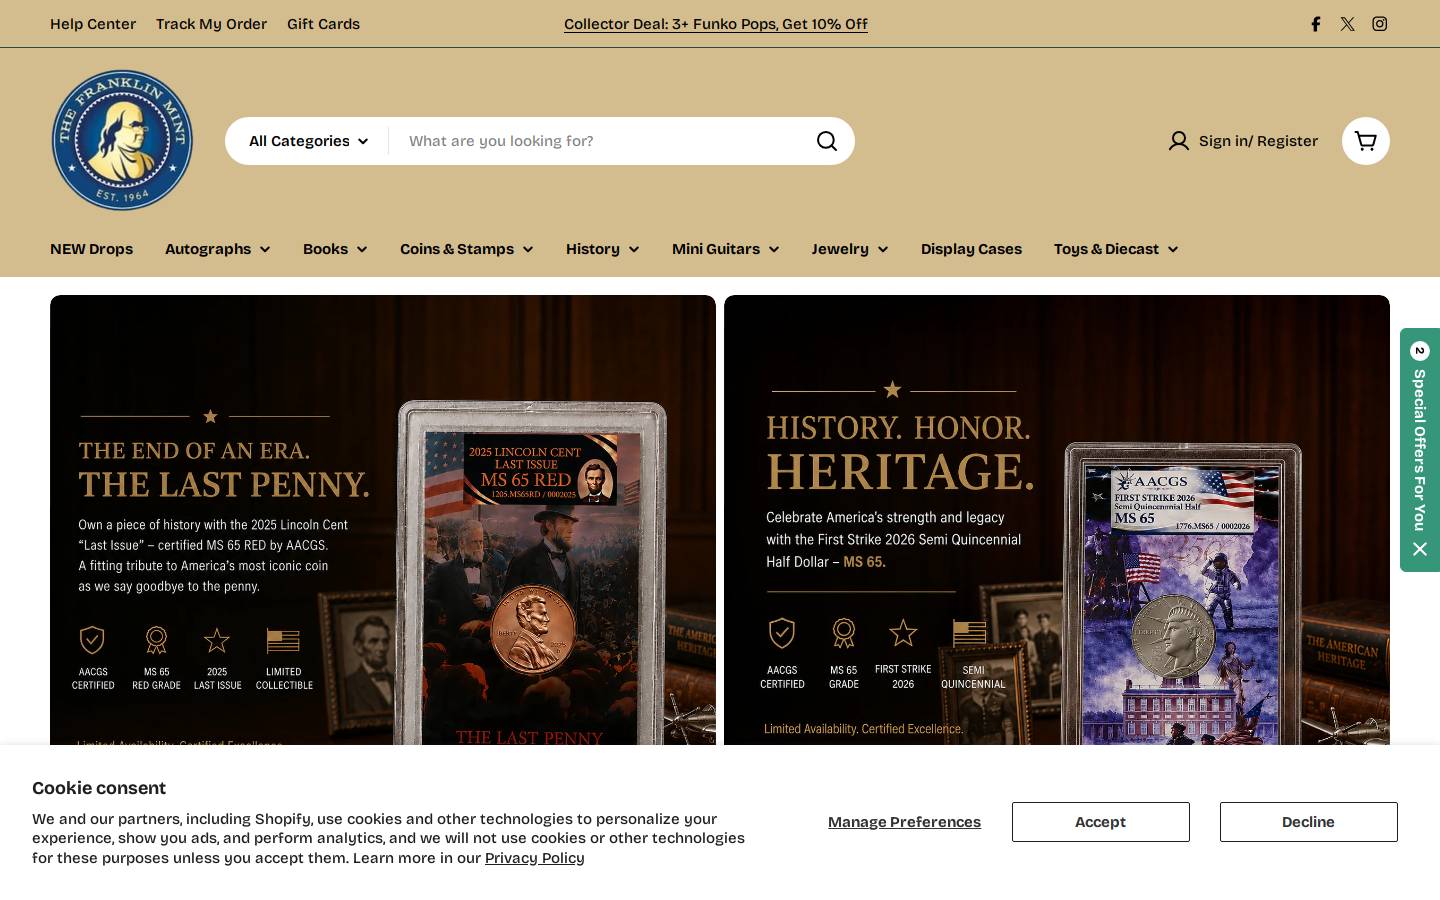Screen dimensions: 1440x900
Task: Open Track My Order link
Action: 211,24
